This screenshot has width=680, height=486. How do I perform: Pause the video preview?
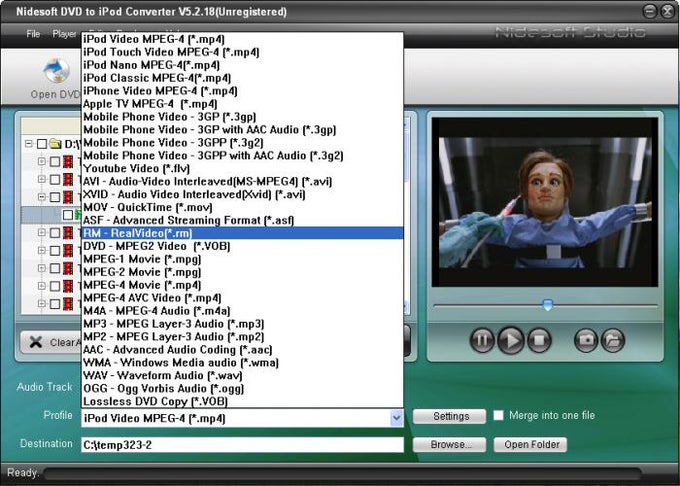(482, 340)
